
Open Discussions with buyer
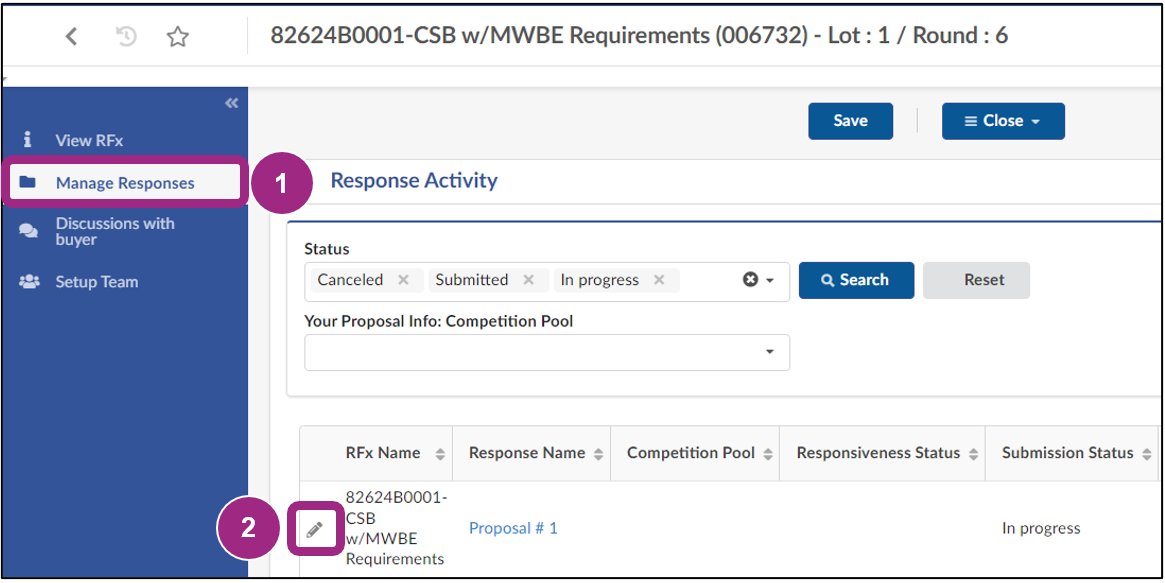click(x=115, y=232)
